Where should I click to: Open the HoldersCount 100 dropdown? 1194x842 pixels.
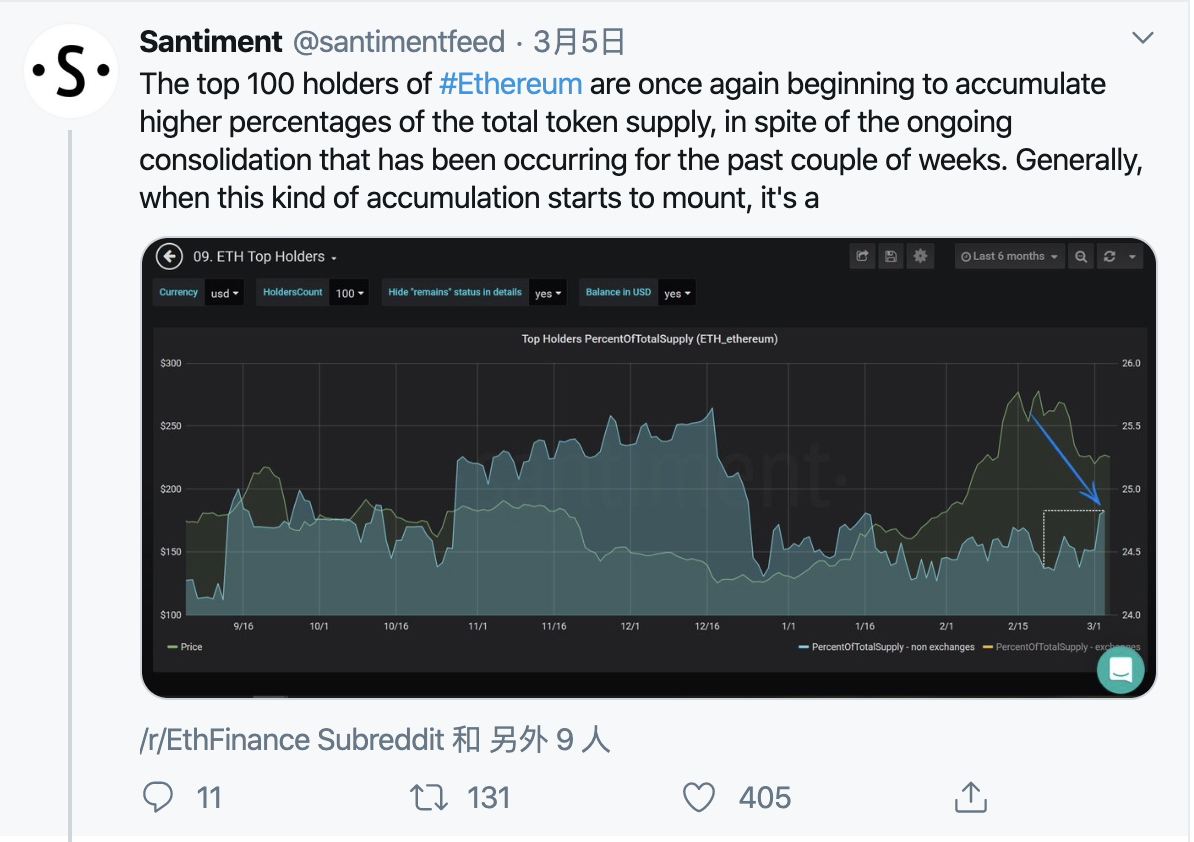pos(349,293)
